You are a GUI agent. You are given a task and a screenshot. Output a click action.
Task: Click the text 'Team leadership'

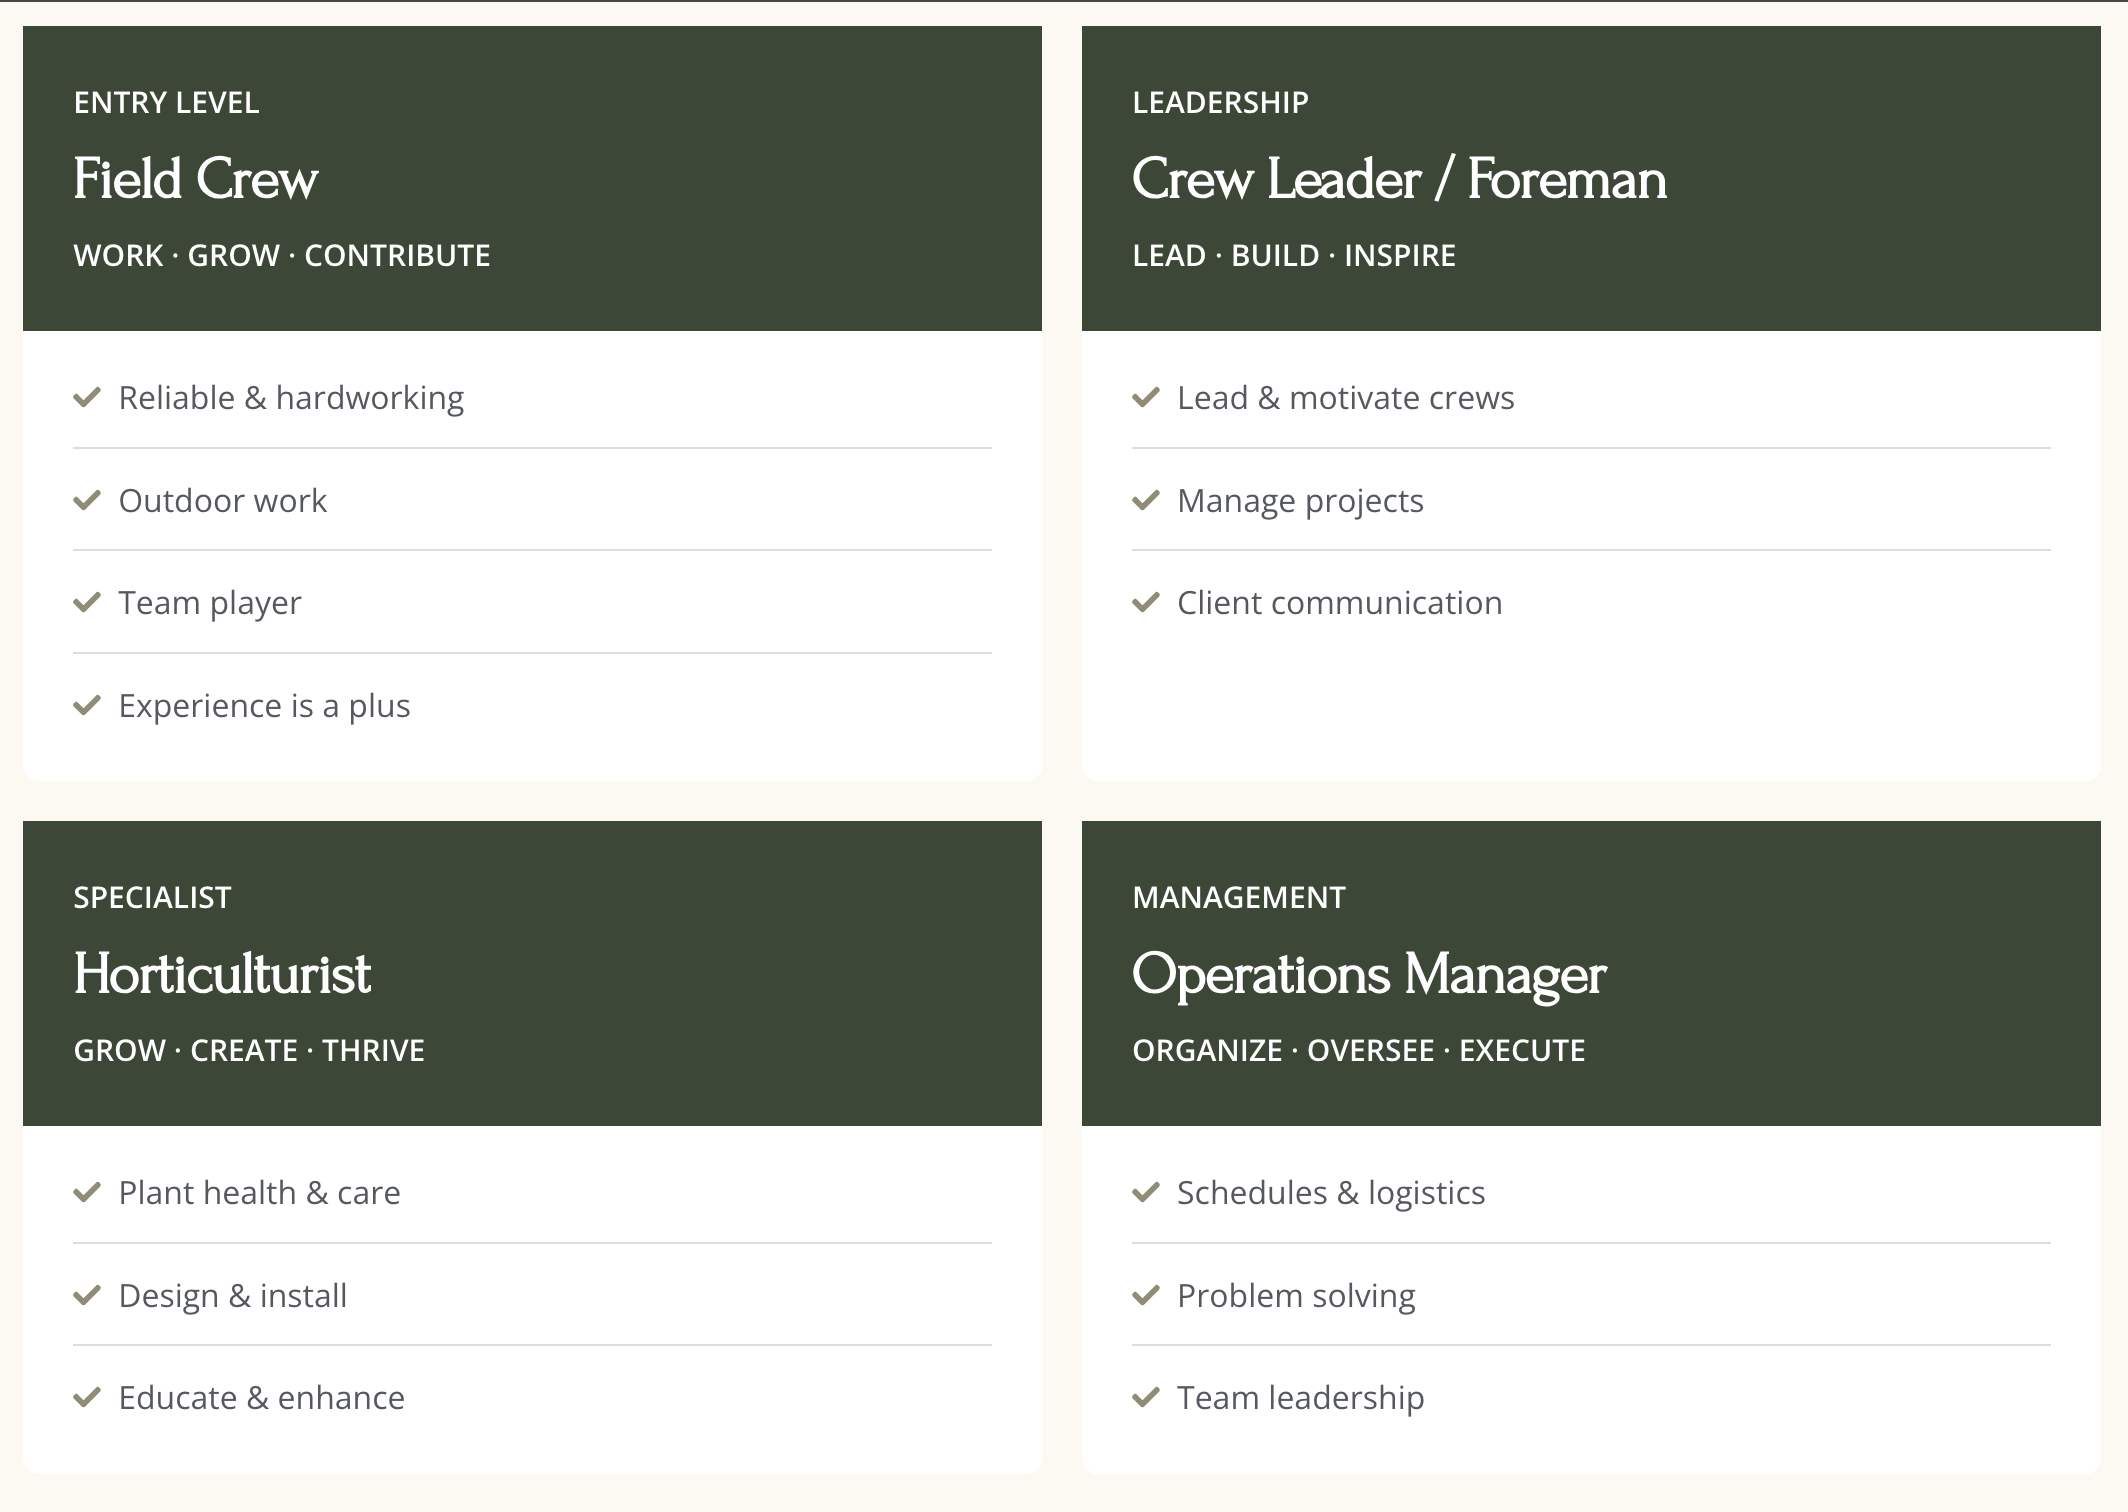point(1301,1398)
